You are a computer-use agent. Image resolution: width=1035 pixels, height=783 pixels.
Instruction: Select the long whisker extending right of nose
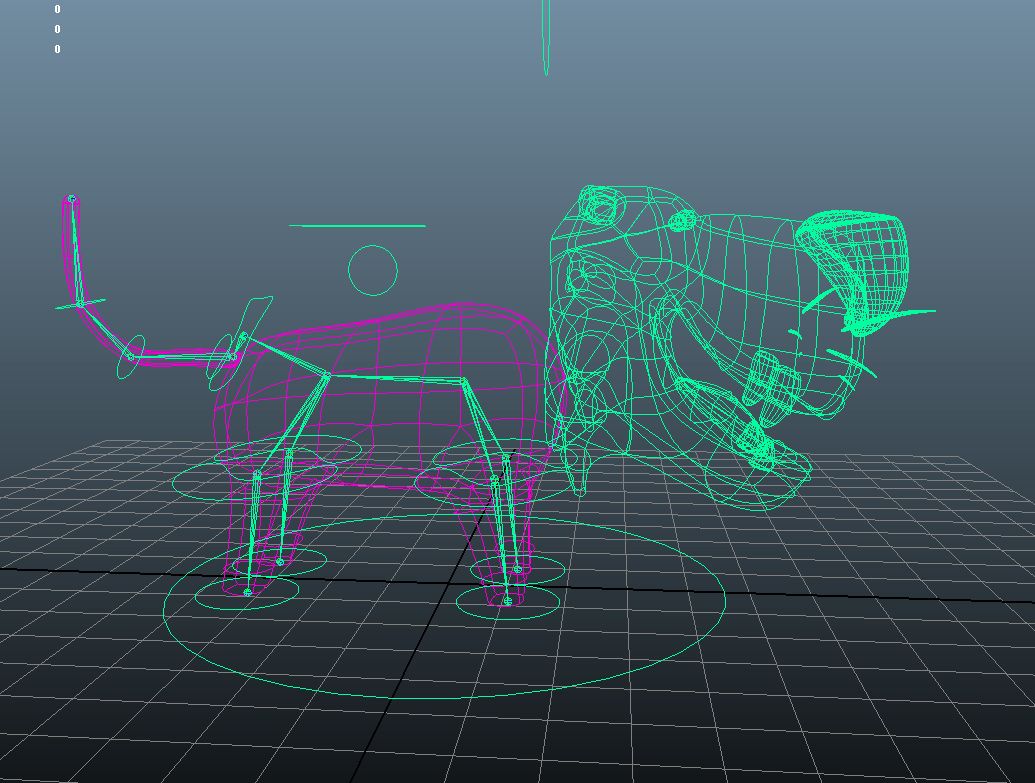[910, 313]
